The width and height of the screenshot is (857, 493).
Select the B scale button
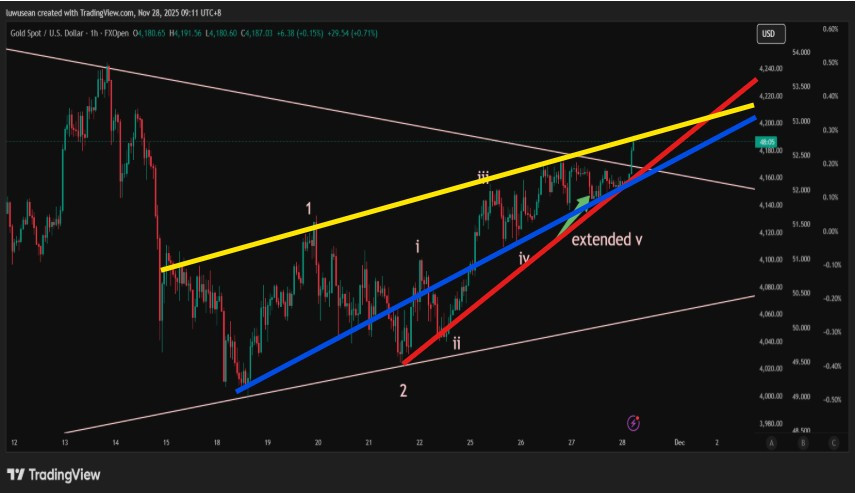coord(803,443)
